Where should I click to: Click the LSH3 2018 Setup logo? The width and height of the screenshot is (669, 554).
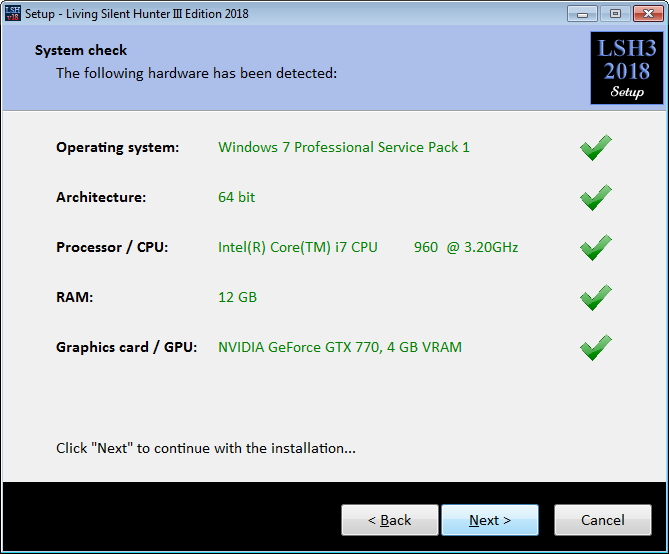(626, 68)
